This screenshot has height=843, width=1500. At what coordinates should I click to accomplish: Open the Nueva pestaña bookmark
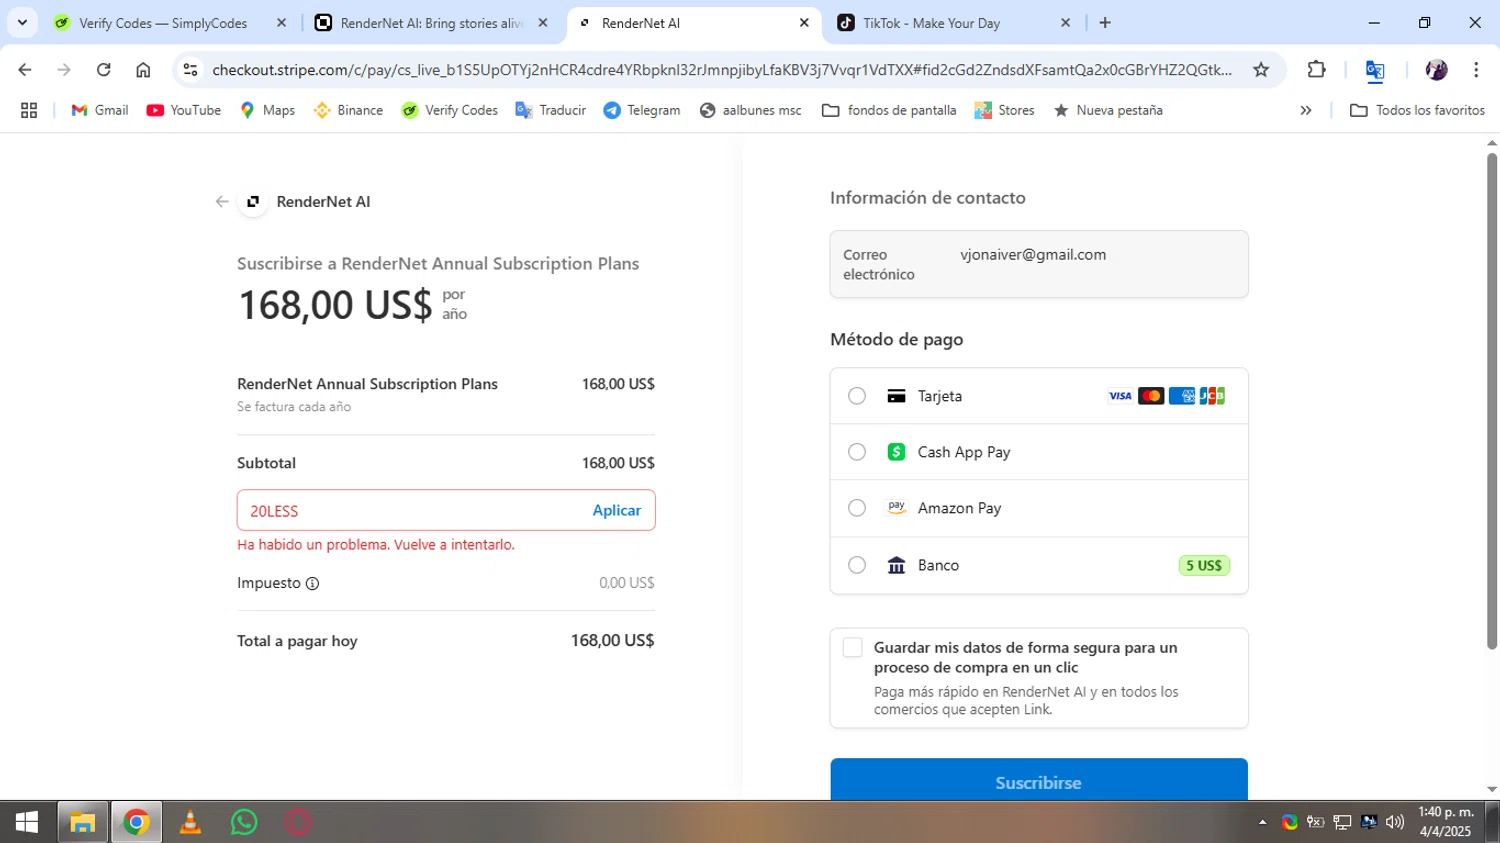(1108, 110)
